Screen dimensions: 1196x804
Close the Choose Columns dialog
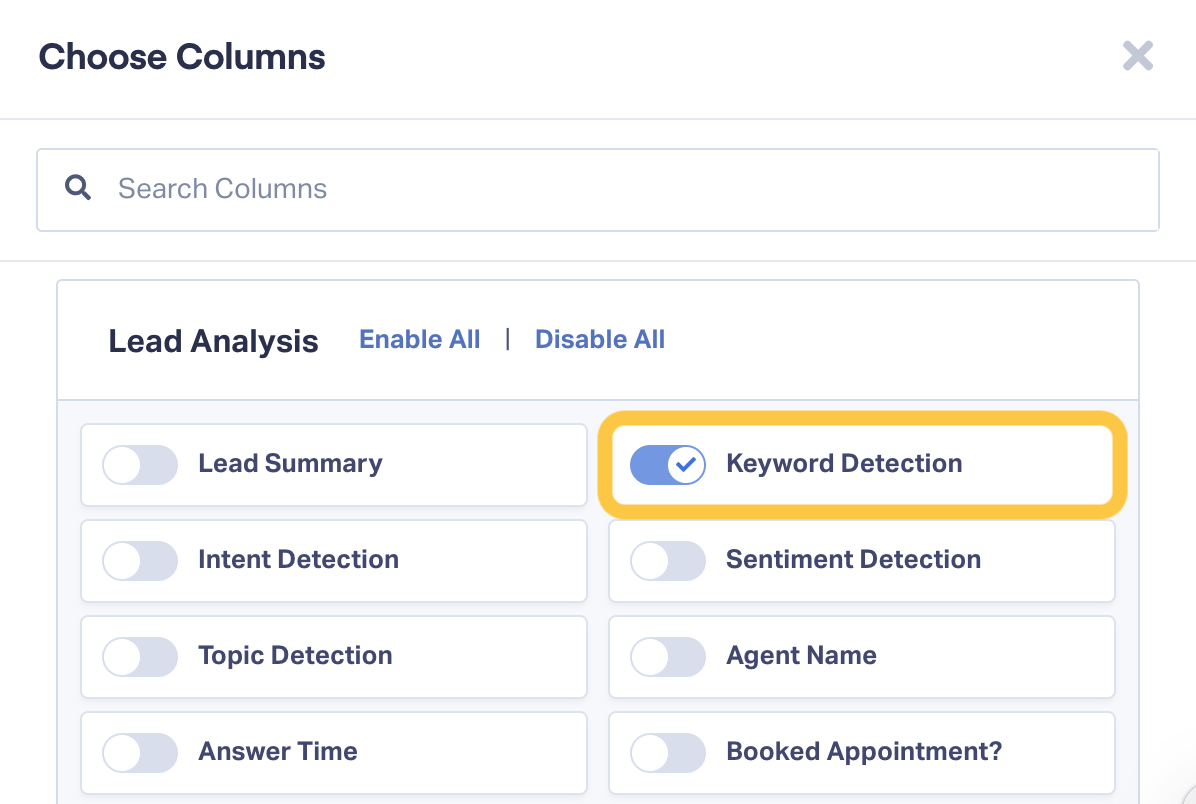pos(1137,56)
